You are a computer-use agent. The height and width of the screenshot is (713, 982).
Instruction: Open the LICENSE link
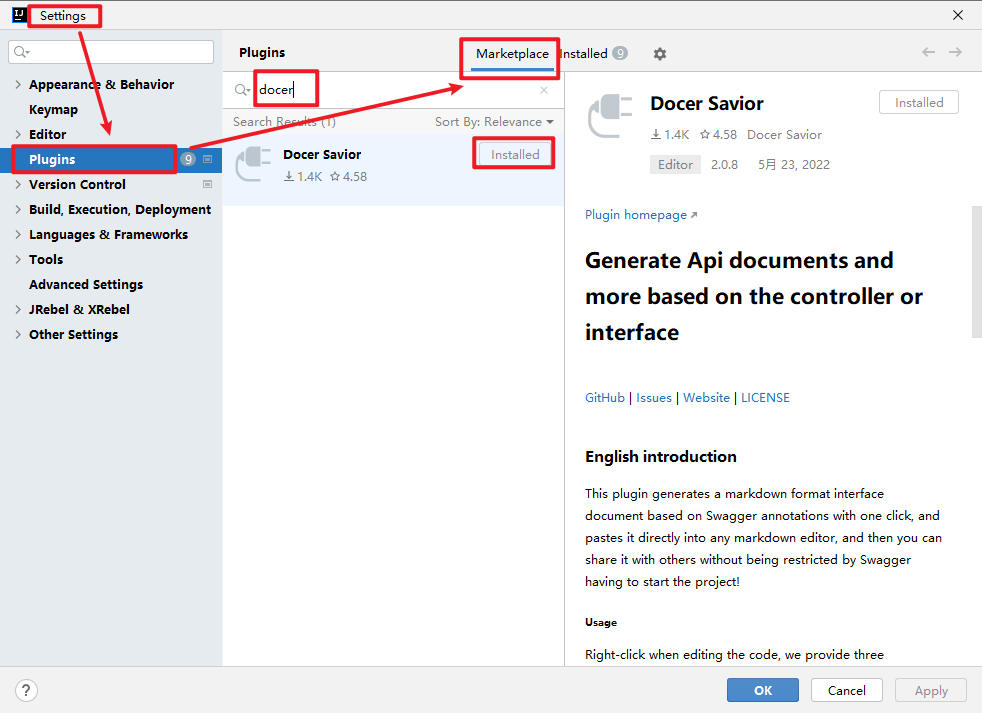(765, 398)
